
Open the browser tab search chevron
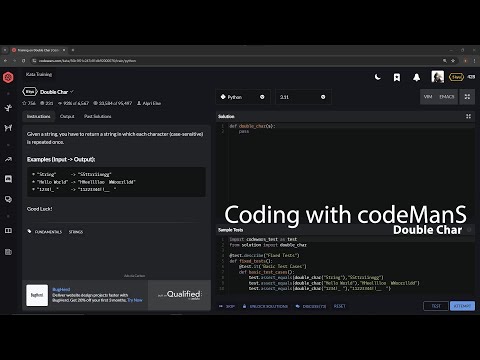(x=5, y=50)
